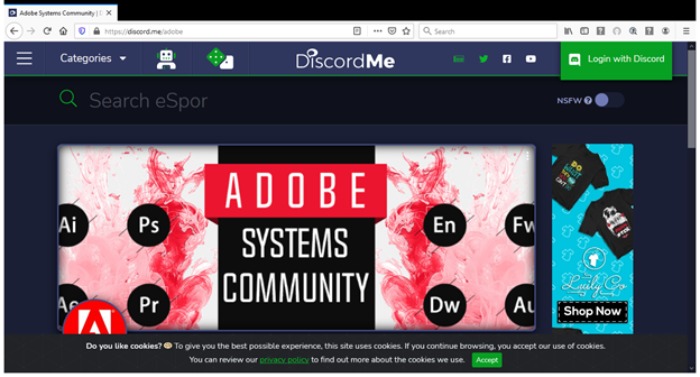Image resolution: width=700 pixels, height=377 pixels.
Task: Open the Firefox account avatar icon
Action: (x=666, y=31)
